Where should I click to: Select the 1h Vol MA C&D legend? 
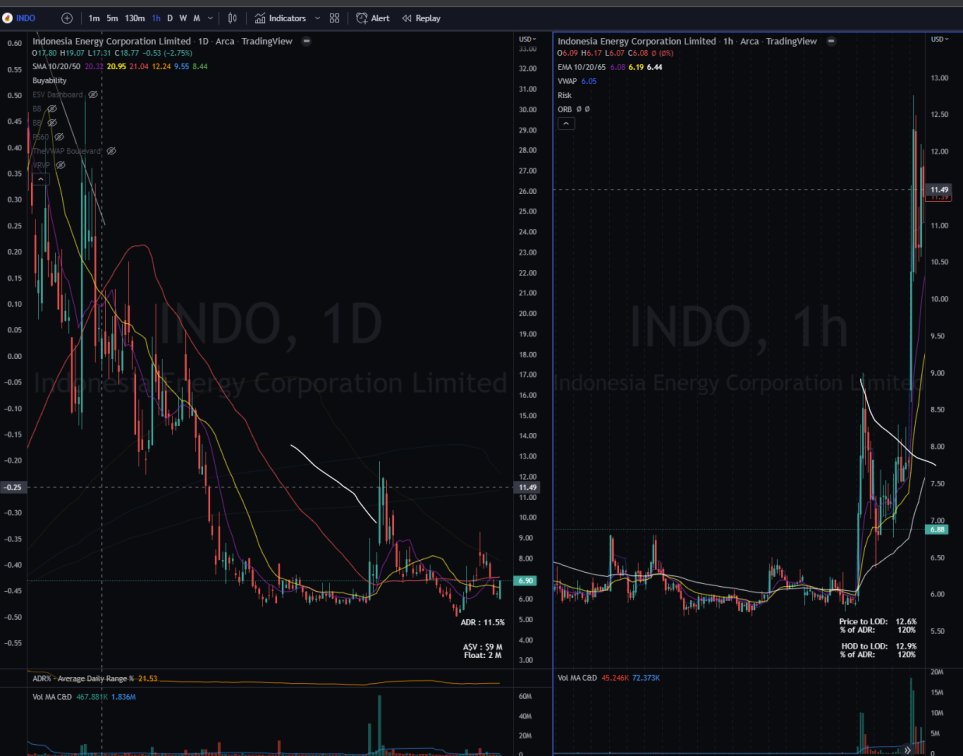[x=577, y=678]
